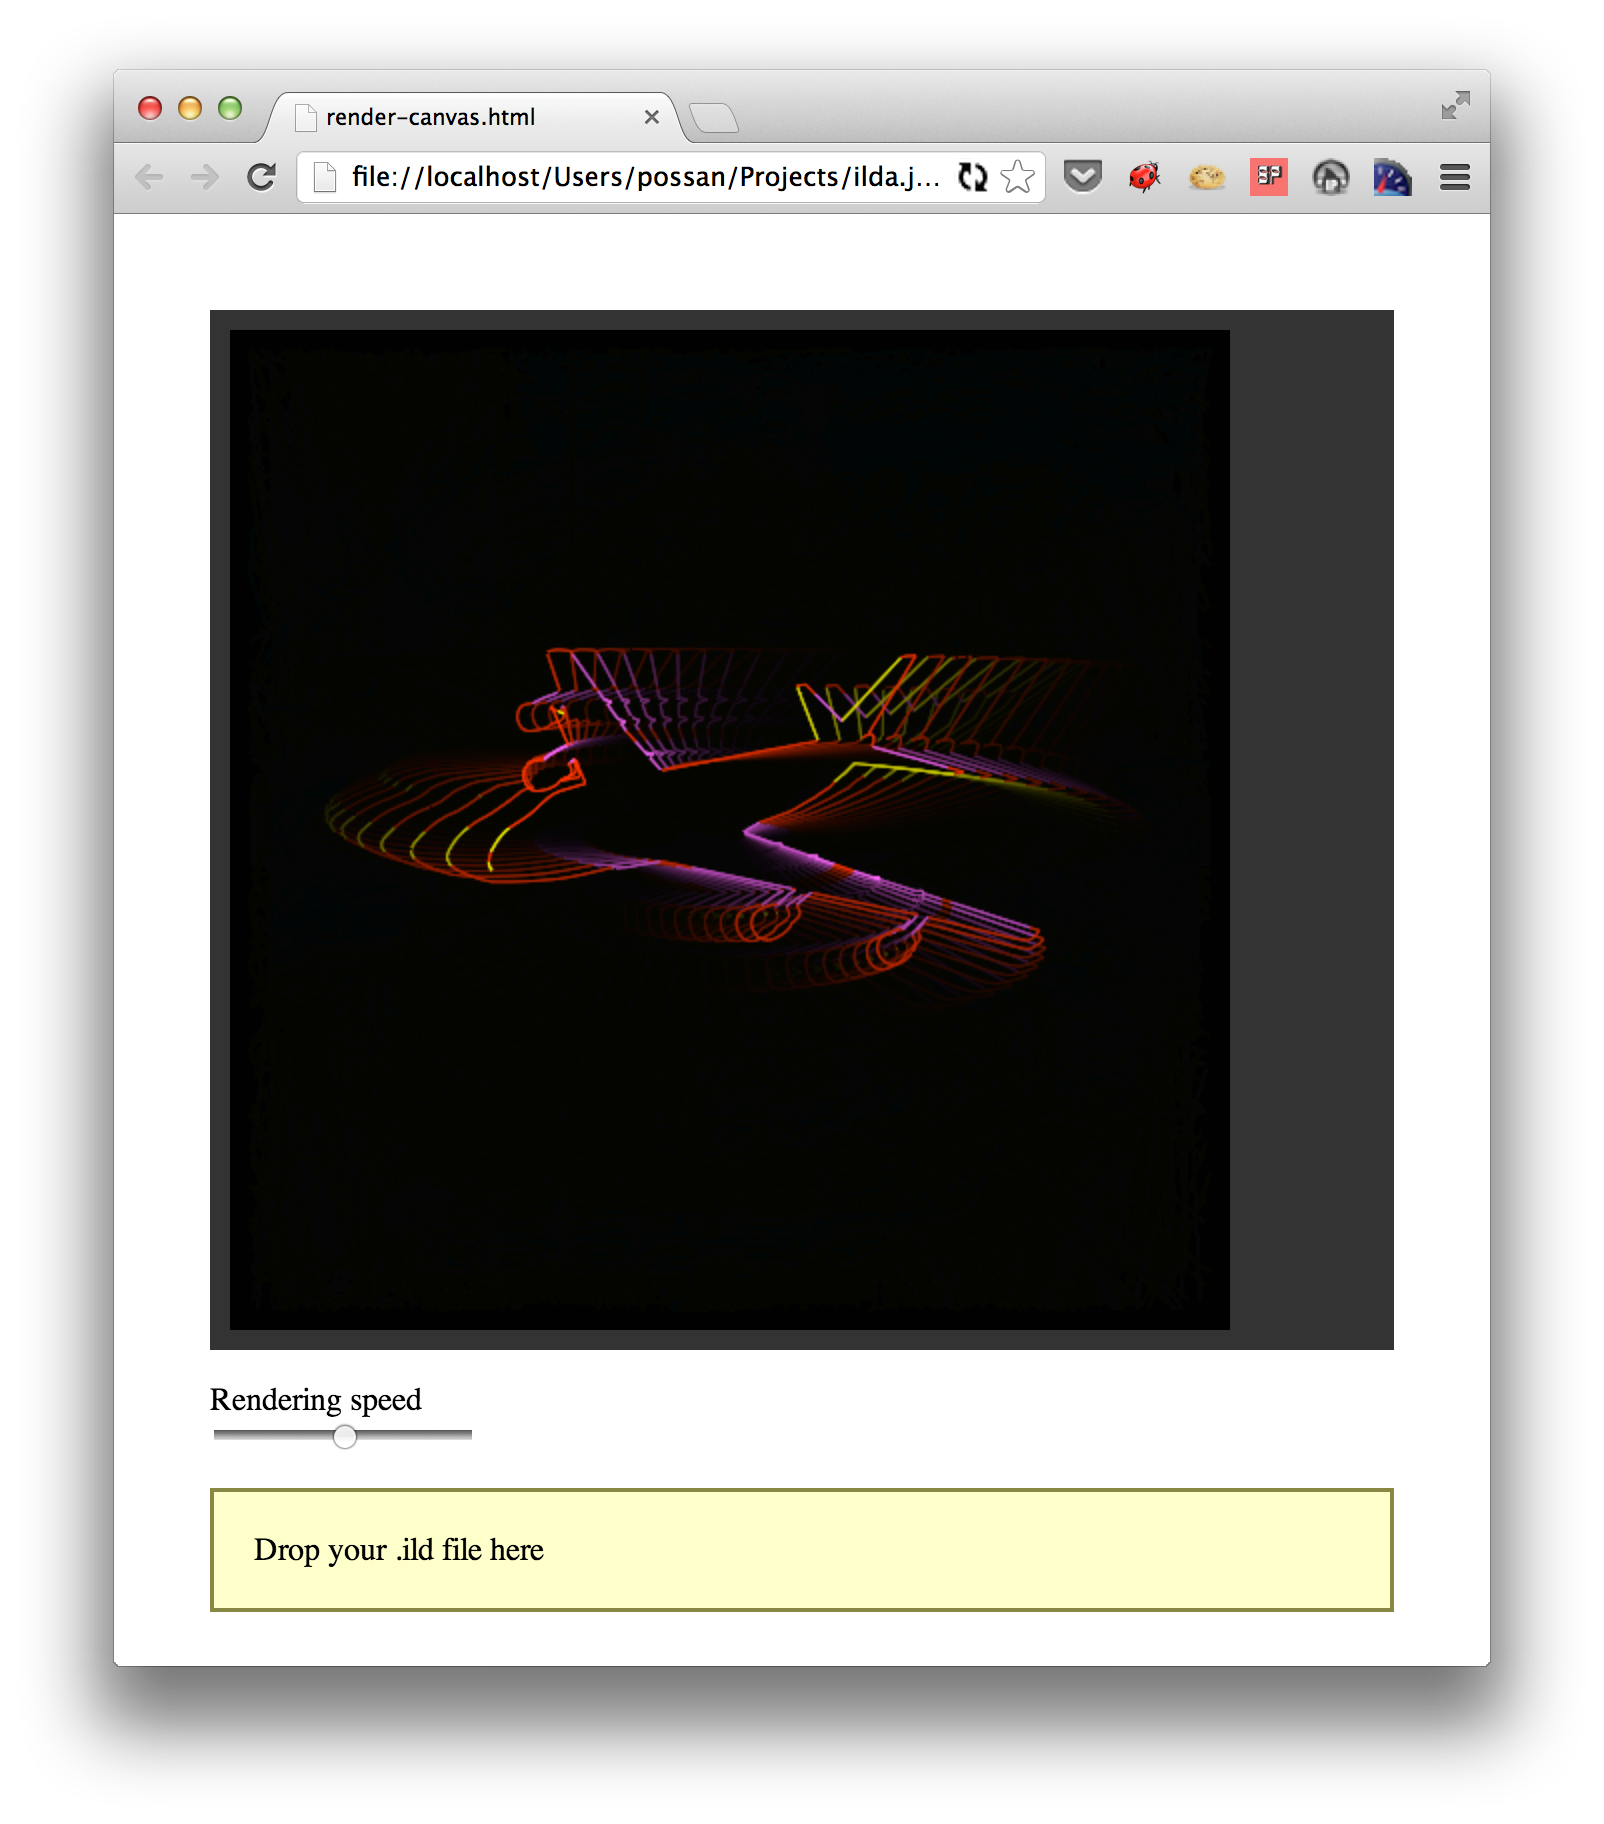Viewport: 1604px width, 1824px height.
Task: Click the browser forward arrow
Action: (205, 177)
